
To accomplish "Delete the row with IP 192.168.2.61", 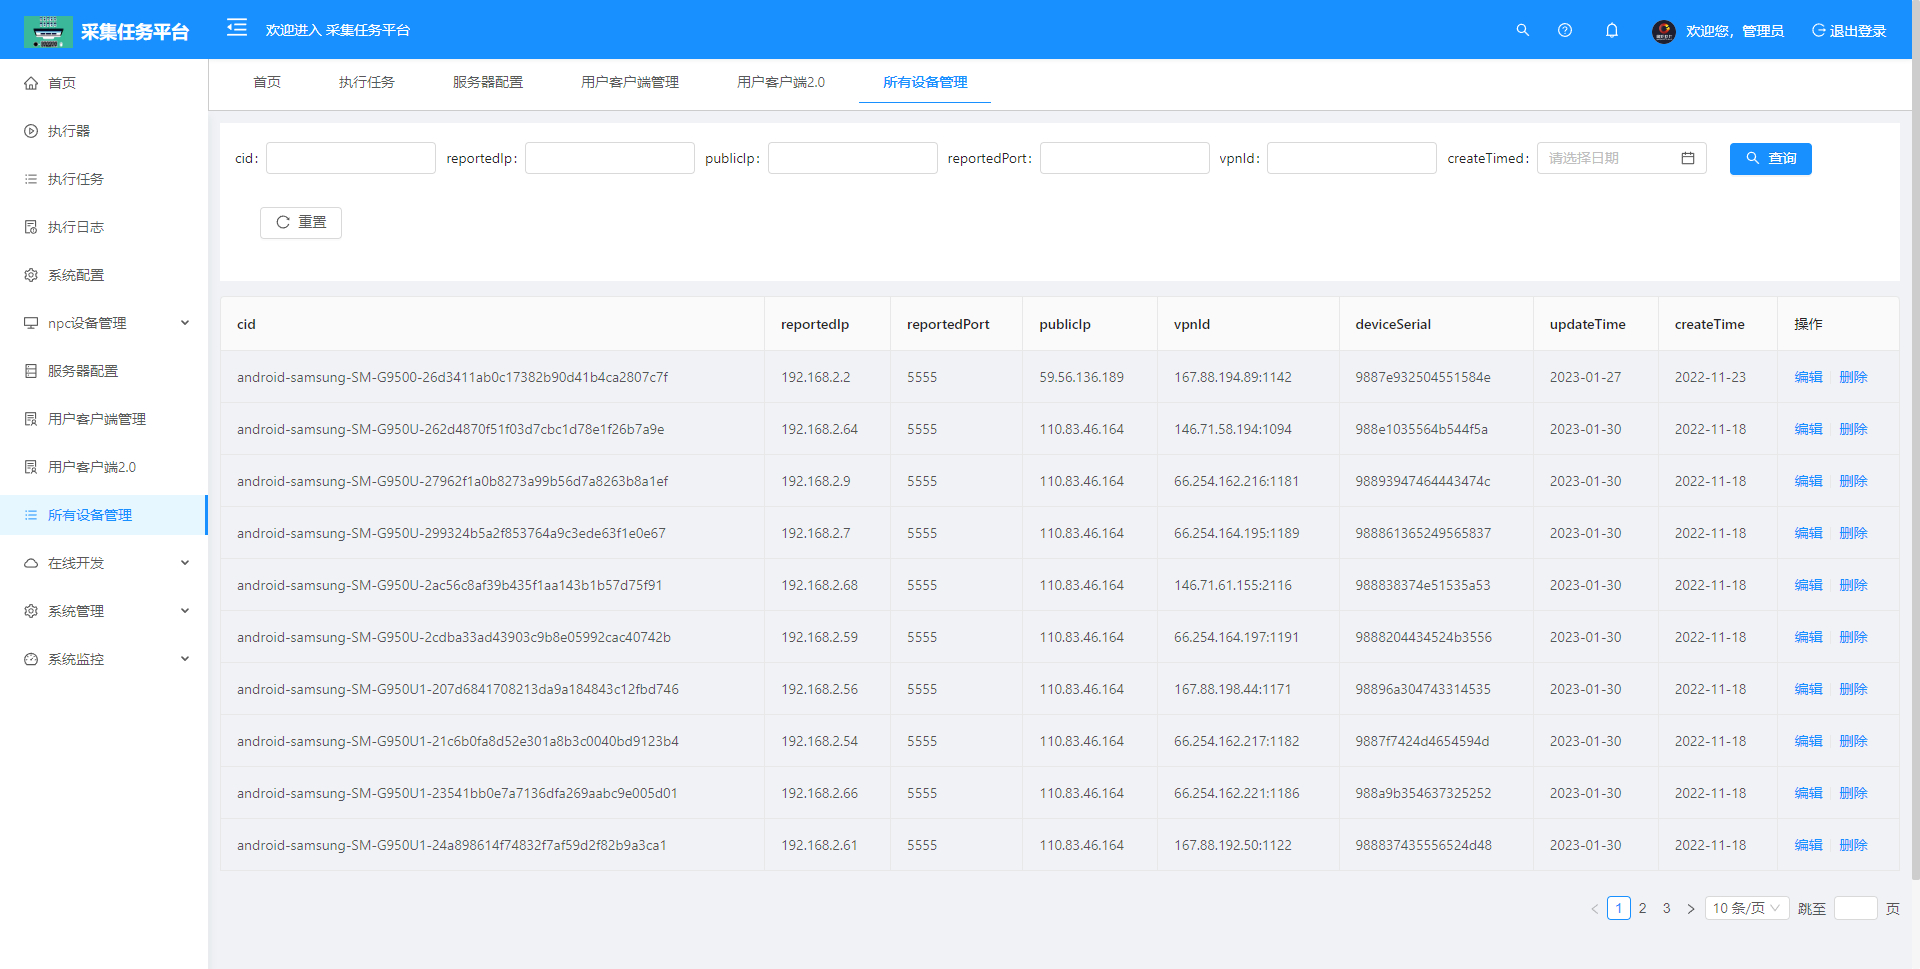I will coord(1853,845).
